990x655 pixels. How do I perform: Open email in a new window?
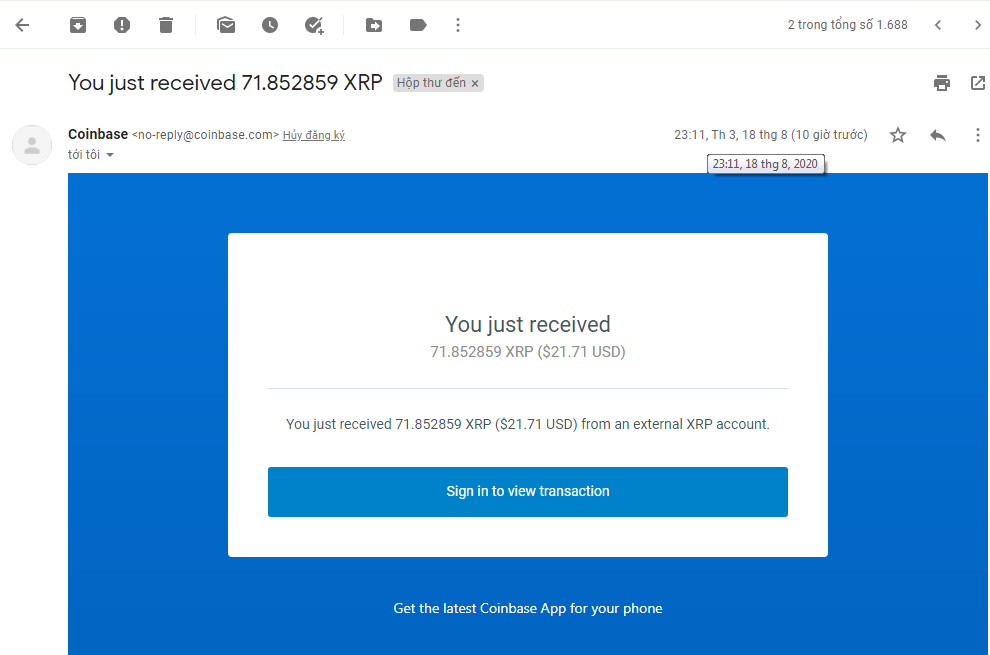(x=978, y=83)
